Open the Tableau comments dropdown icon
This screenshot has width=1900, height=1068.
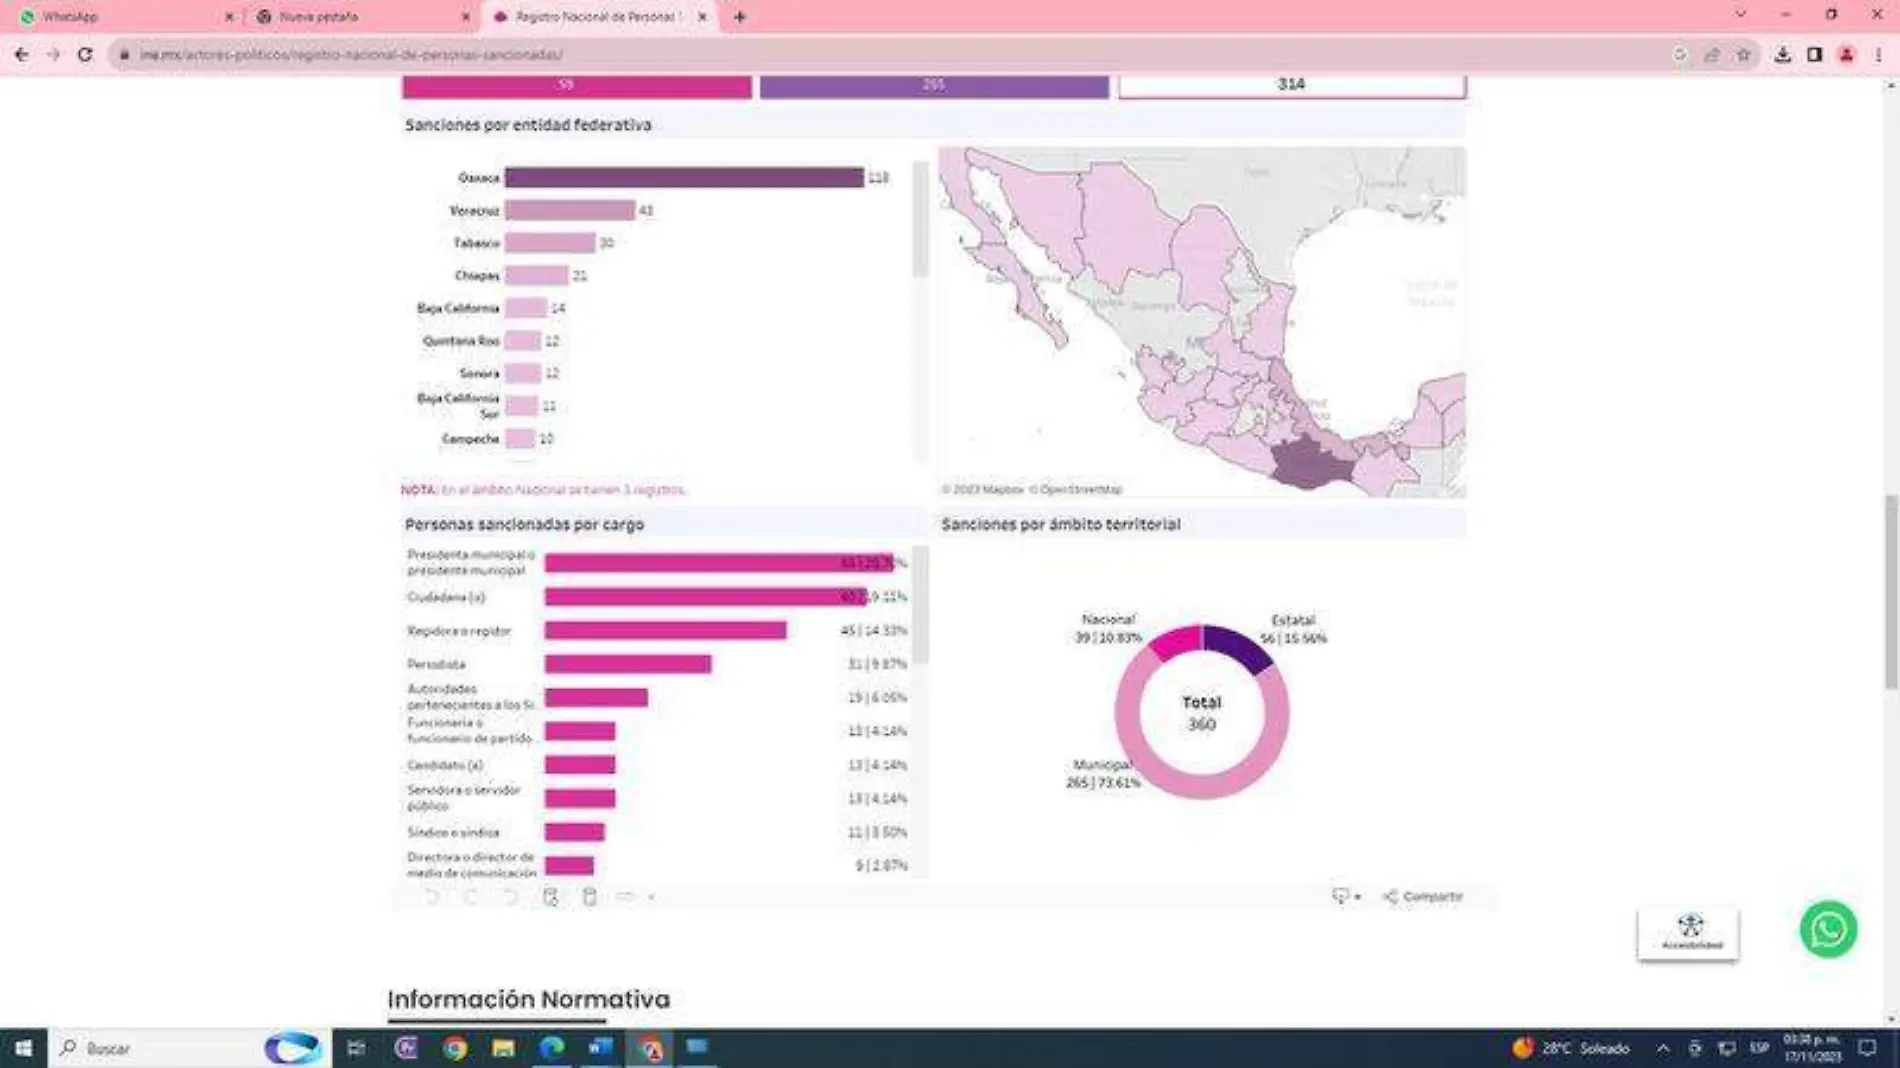[1346, 897]
